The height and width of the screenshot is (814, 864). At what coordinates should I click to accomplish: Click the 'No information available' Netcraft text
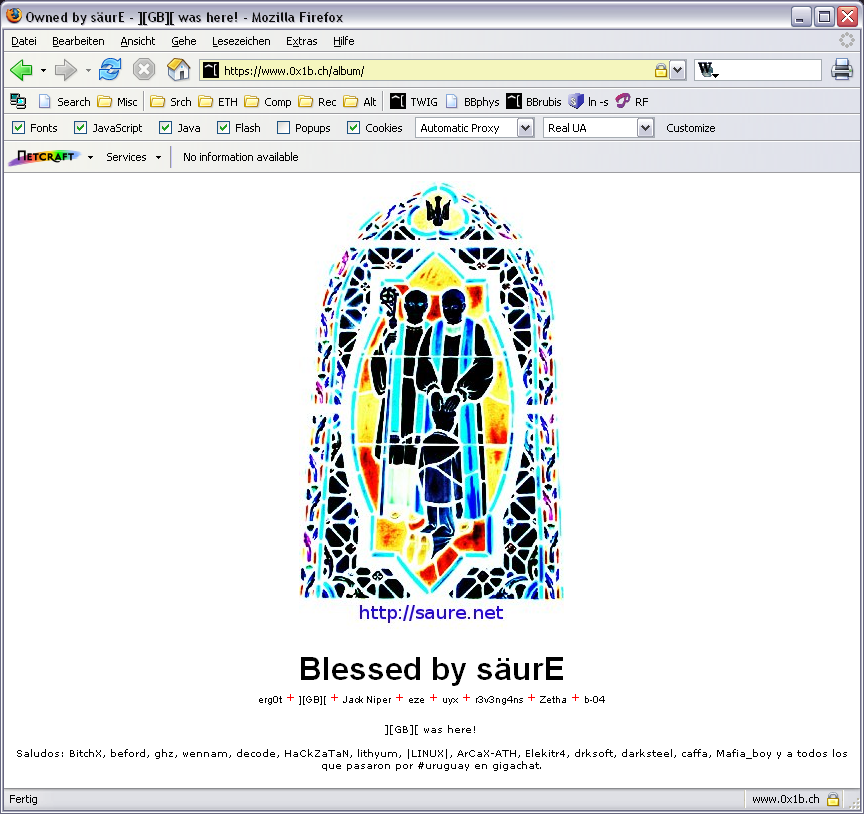pyautogui.click(x=240, y=157)
